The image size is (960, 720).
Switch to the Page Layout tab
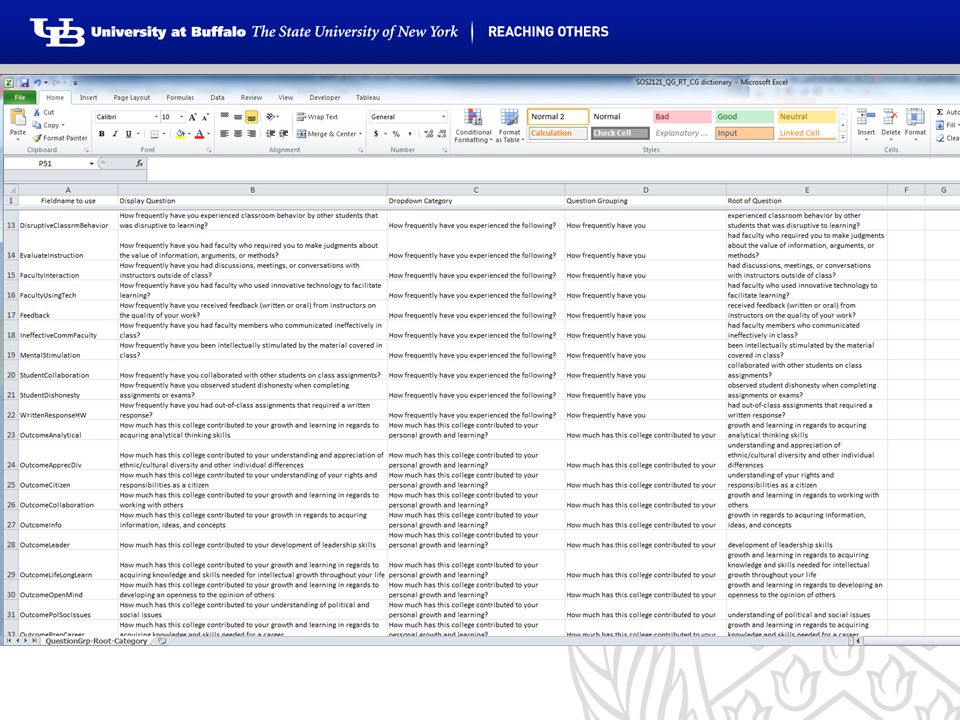(132, 97)
